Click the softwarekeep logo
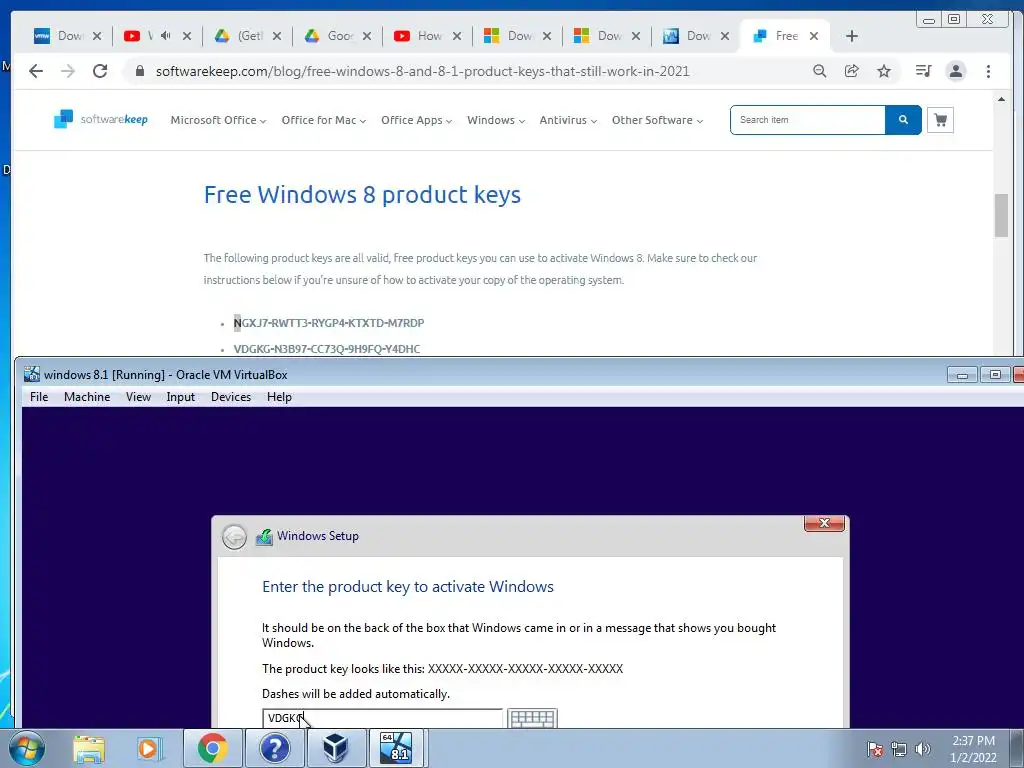Viewport: 1024px width, 768px height. click(x=101, y=120)
